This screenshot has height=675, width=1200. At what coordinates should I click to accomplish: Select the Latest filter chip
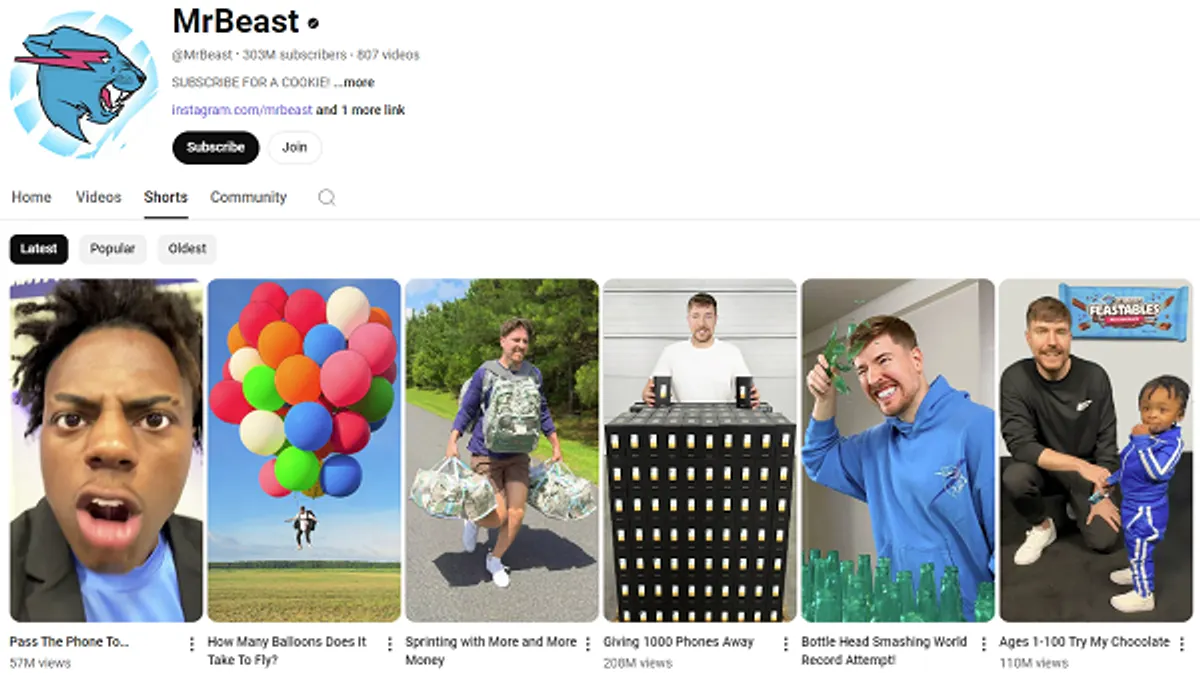(x=39, y=249)
